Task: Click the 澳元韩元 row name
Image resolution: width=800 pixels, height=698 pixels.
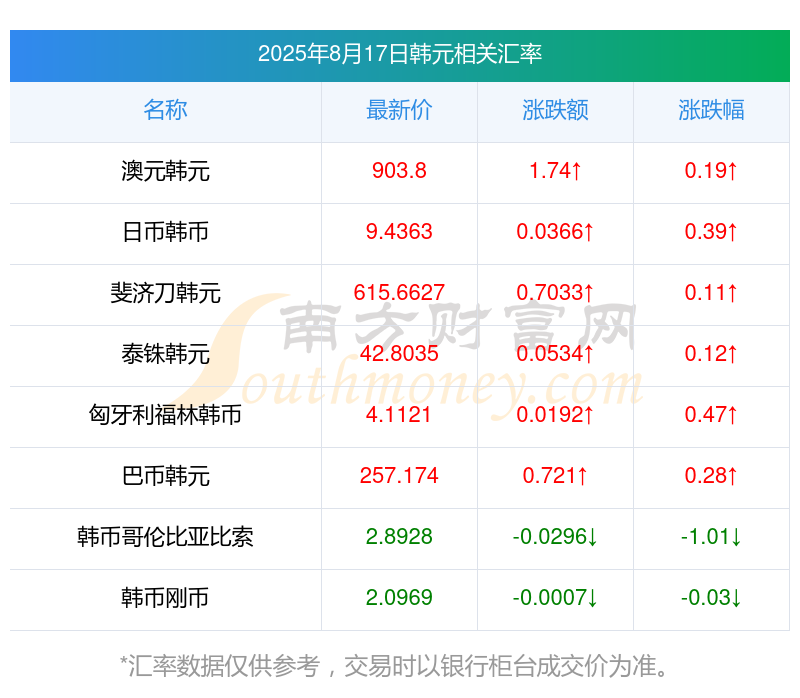Action: (165, 171)
